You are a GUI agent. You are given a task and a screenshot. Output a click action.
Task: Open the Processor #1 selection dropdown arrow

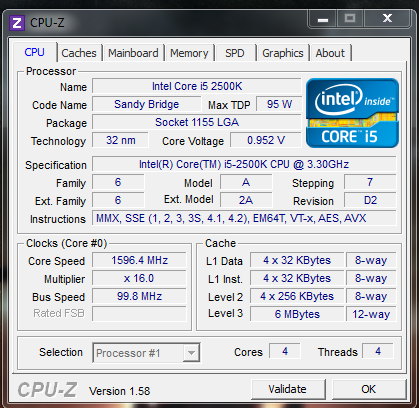pos(191,353)
